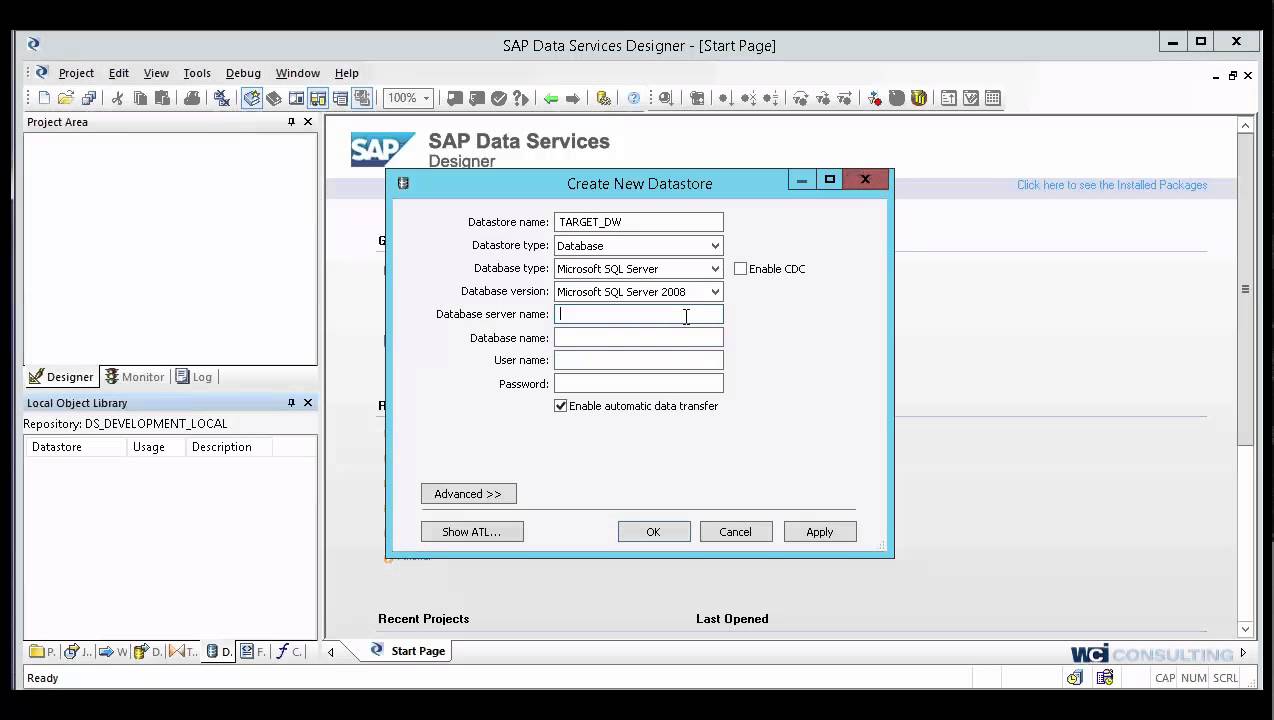Open the Projects tab in object library
This screenshot has height=720, width=1274.
point(42,651)
